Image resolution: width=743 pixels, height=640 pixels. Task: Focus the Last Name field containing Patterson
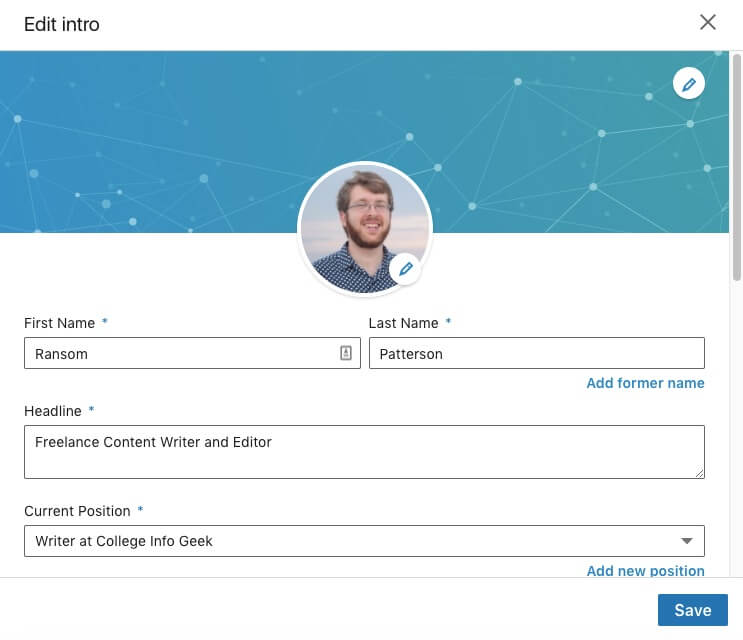[x=536, y=353]
